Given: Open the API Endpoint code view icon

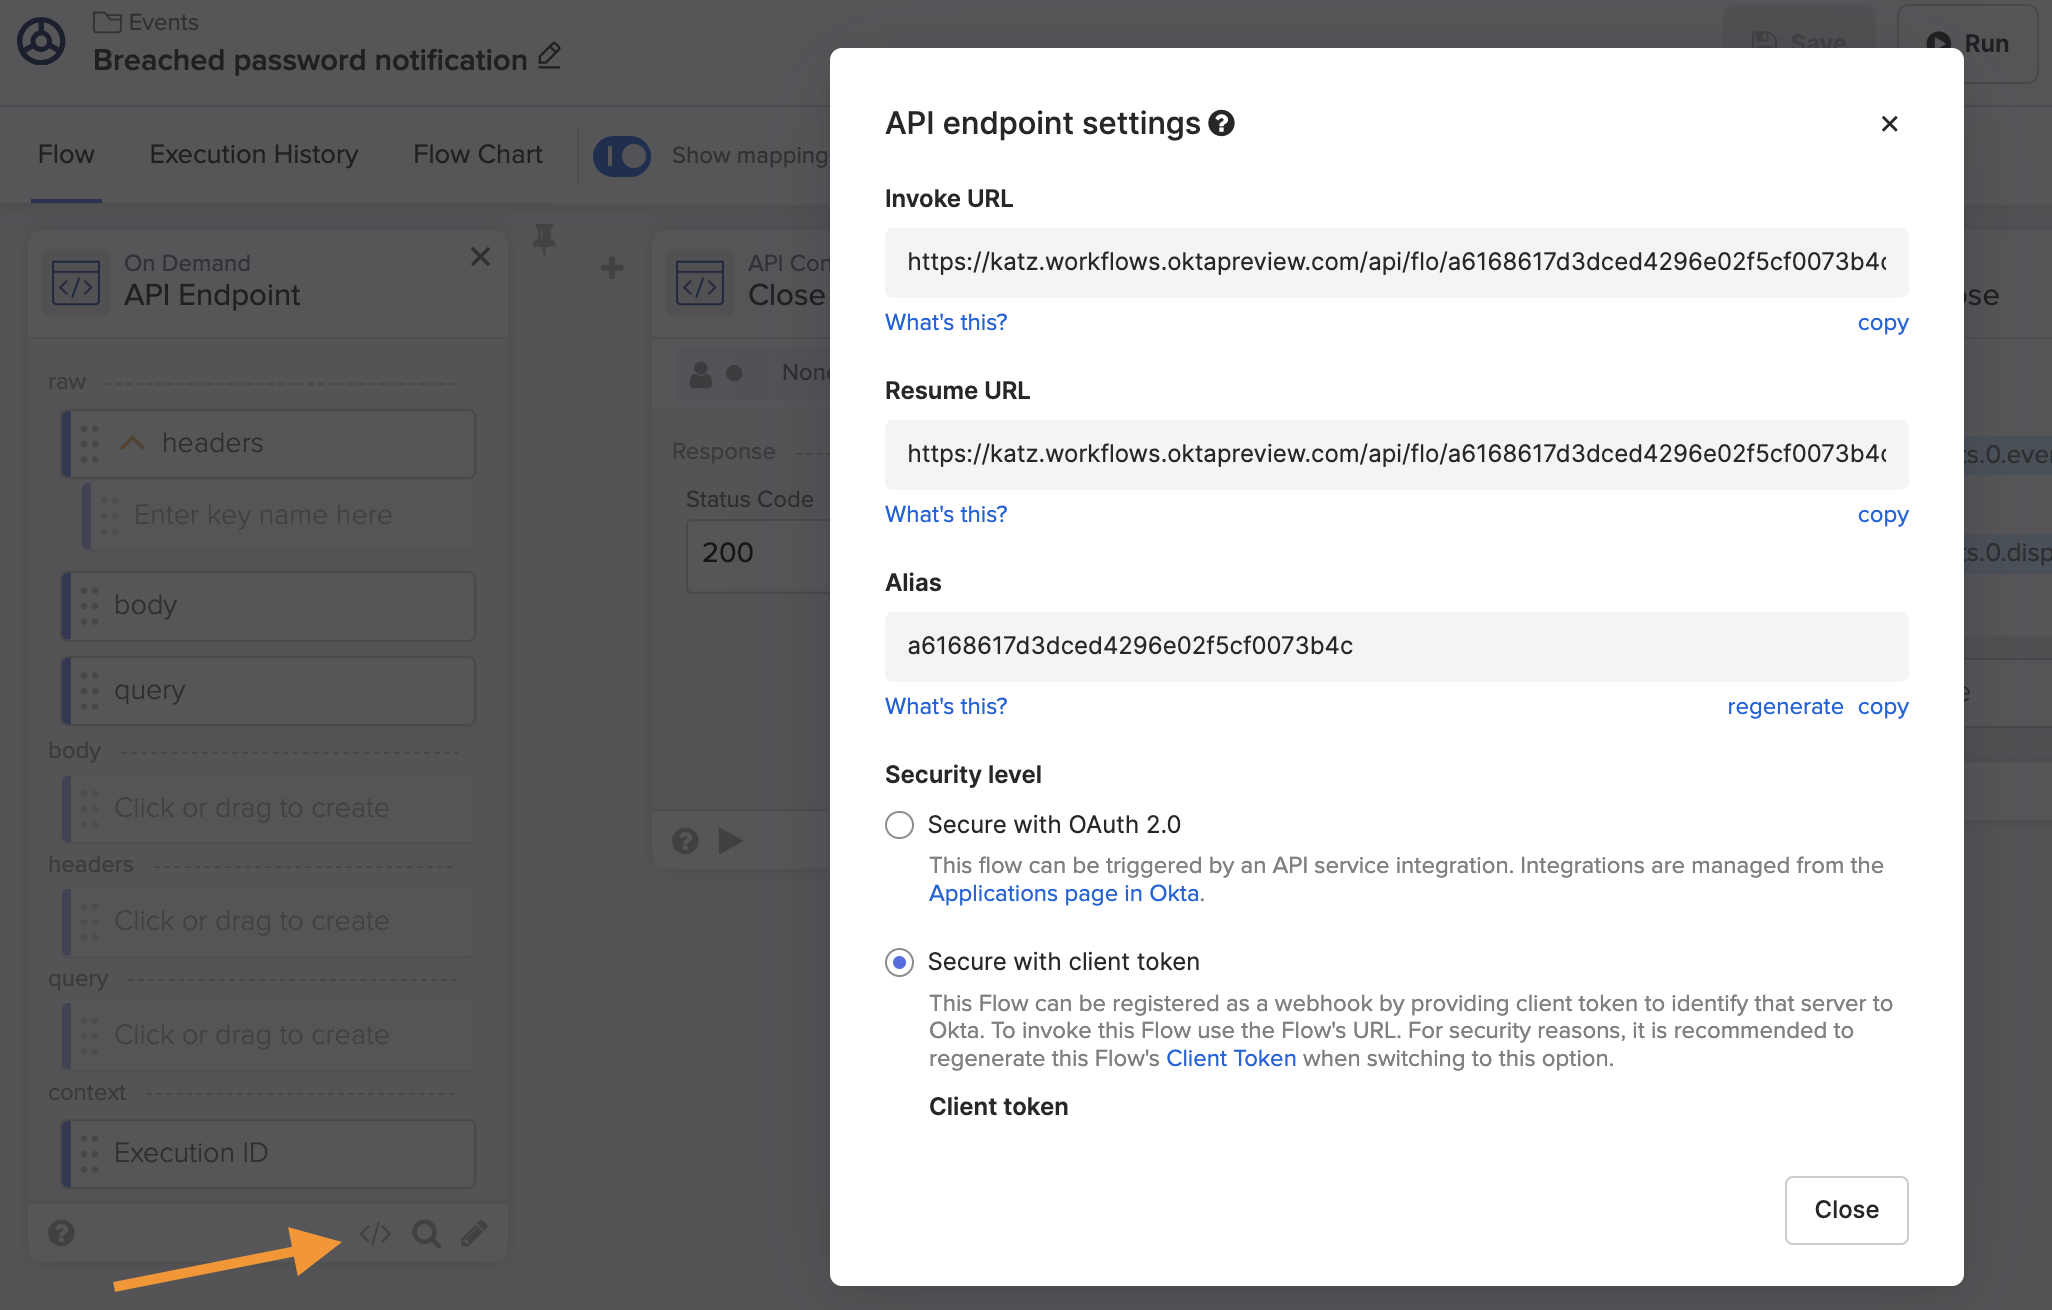Looking at the screenshot, I should tap(375, 1233).
